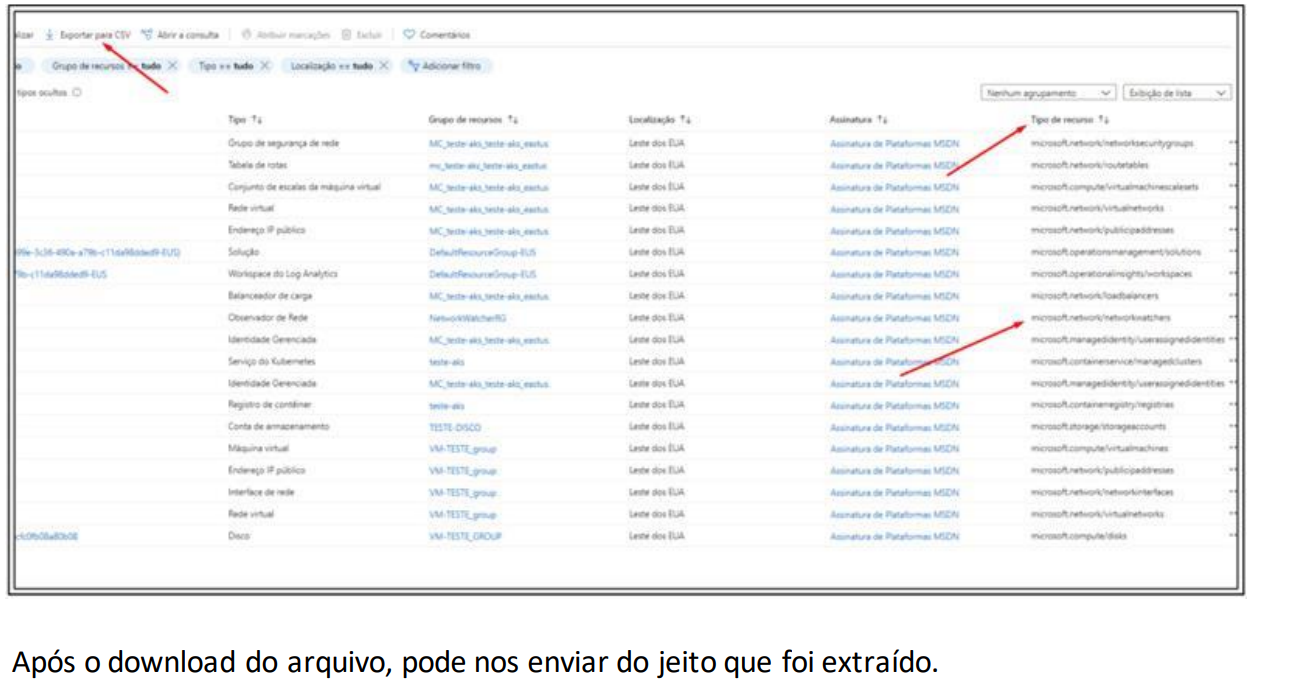The height and width of the screenshot is (696, 1313).
Task: Remove the Grupo de recursos filter via X
Action: coord(173,66)
